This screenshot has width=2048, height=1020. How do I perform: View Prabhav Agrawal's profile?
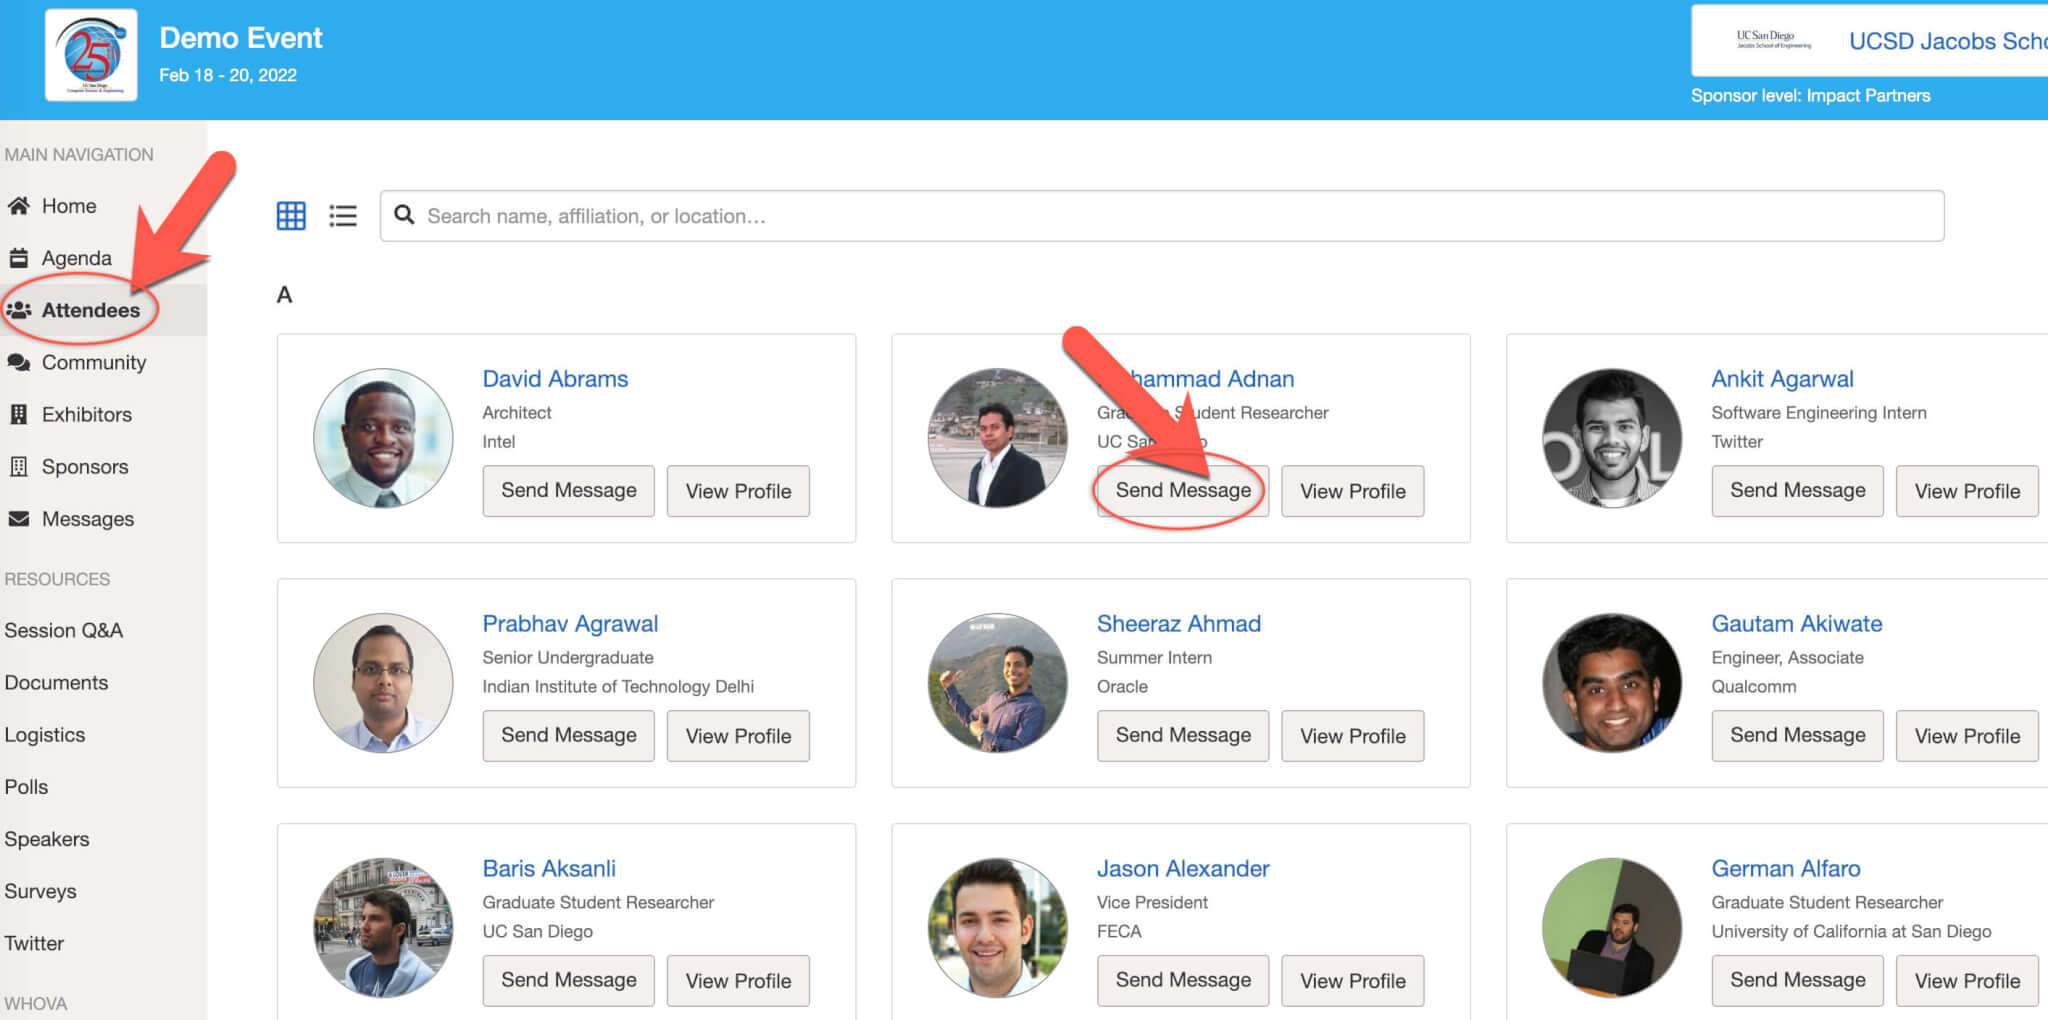738,735
